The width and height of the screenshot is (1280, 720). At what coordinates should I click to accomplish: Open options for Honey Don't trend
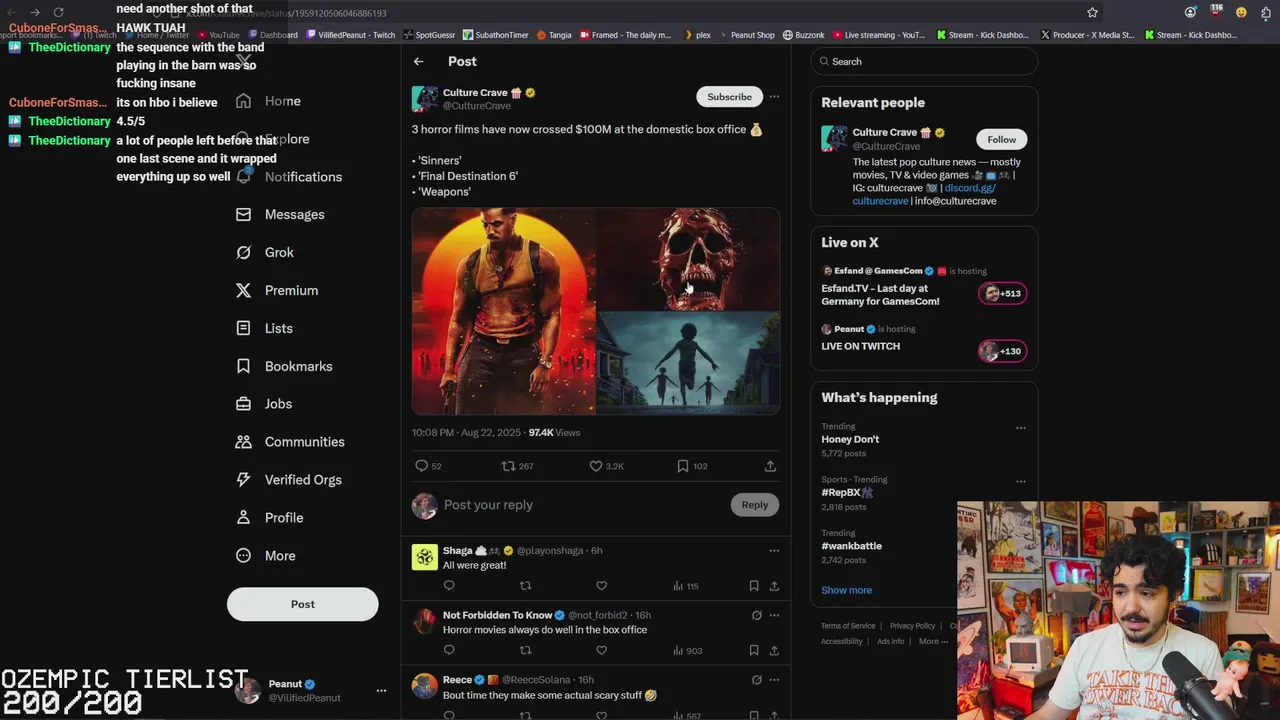(1021, 428)
